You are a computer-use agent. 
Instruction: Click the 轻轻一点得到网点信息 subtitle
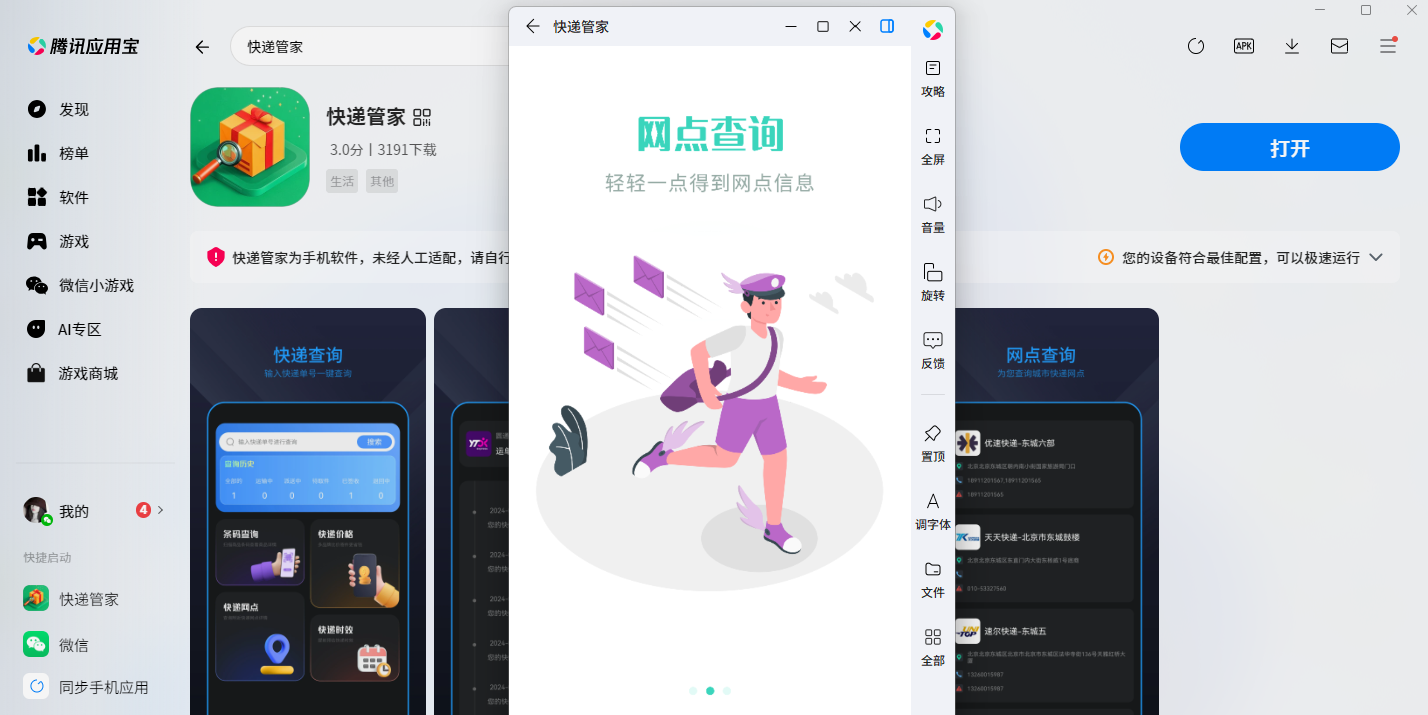710,183
